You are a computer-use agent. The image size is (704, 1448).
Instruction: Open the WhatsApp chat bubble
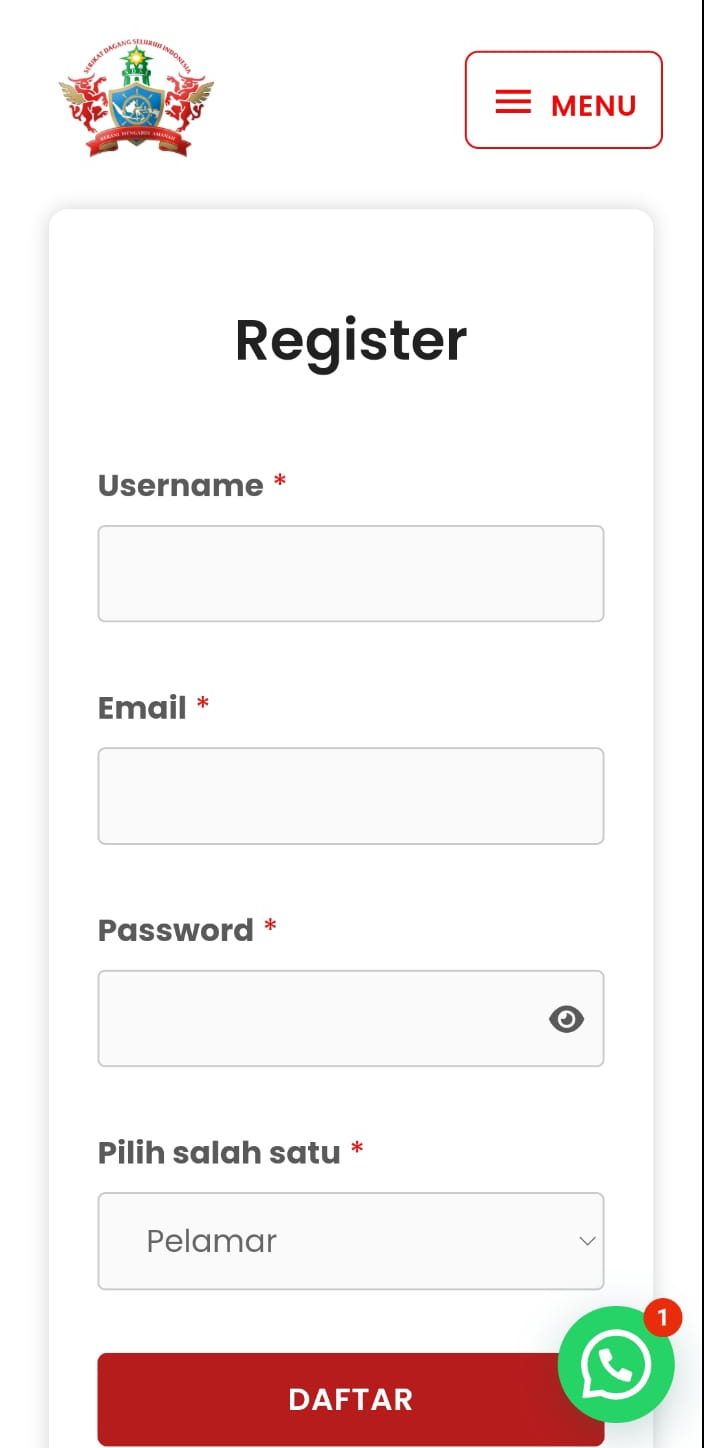(x=616, y=1364)
